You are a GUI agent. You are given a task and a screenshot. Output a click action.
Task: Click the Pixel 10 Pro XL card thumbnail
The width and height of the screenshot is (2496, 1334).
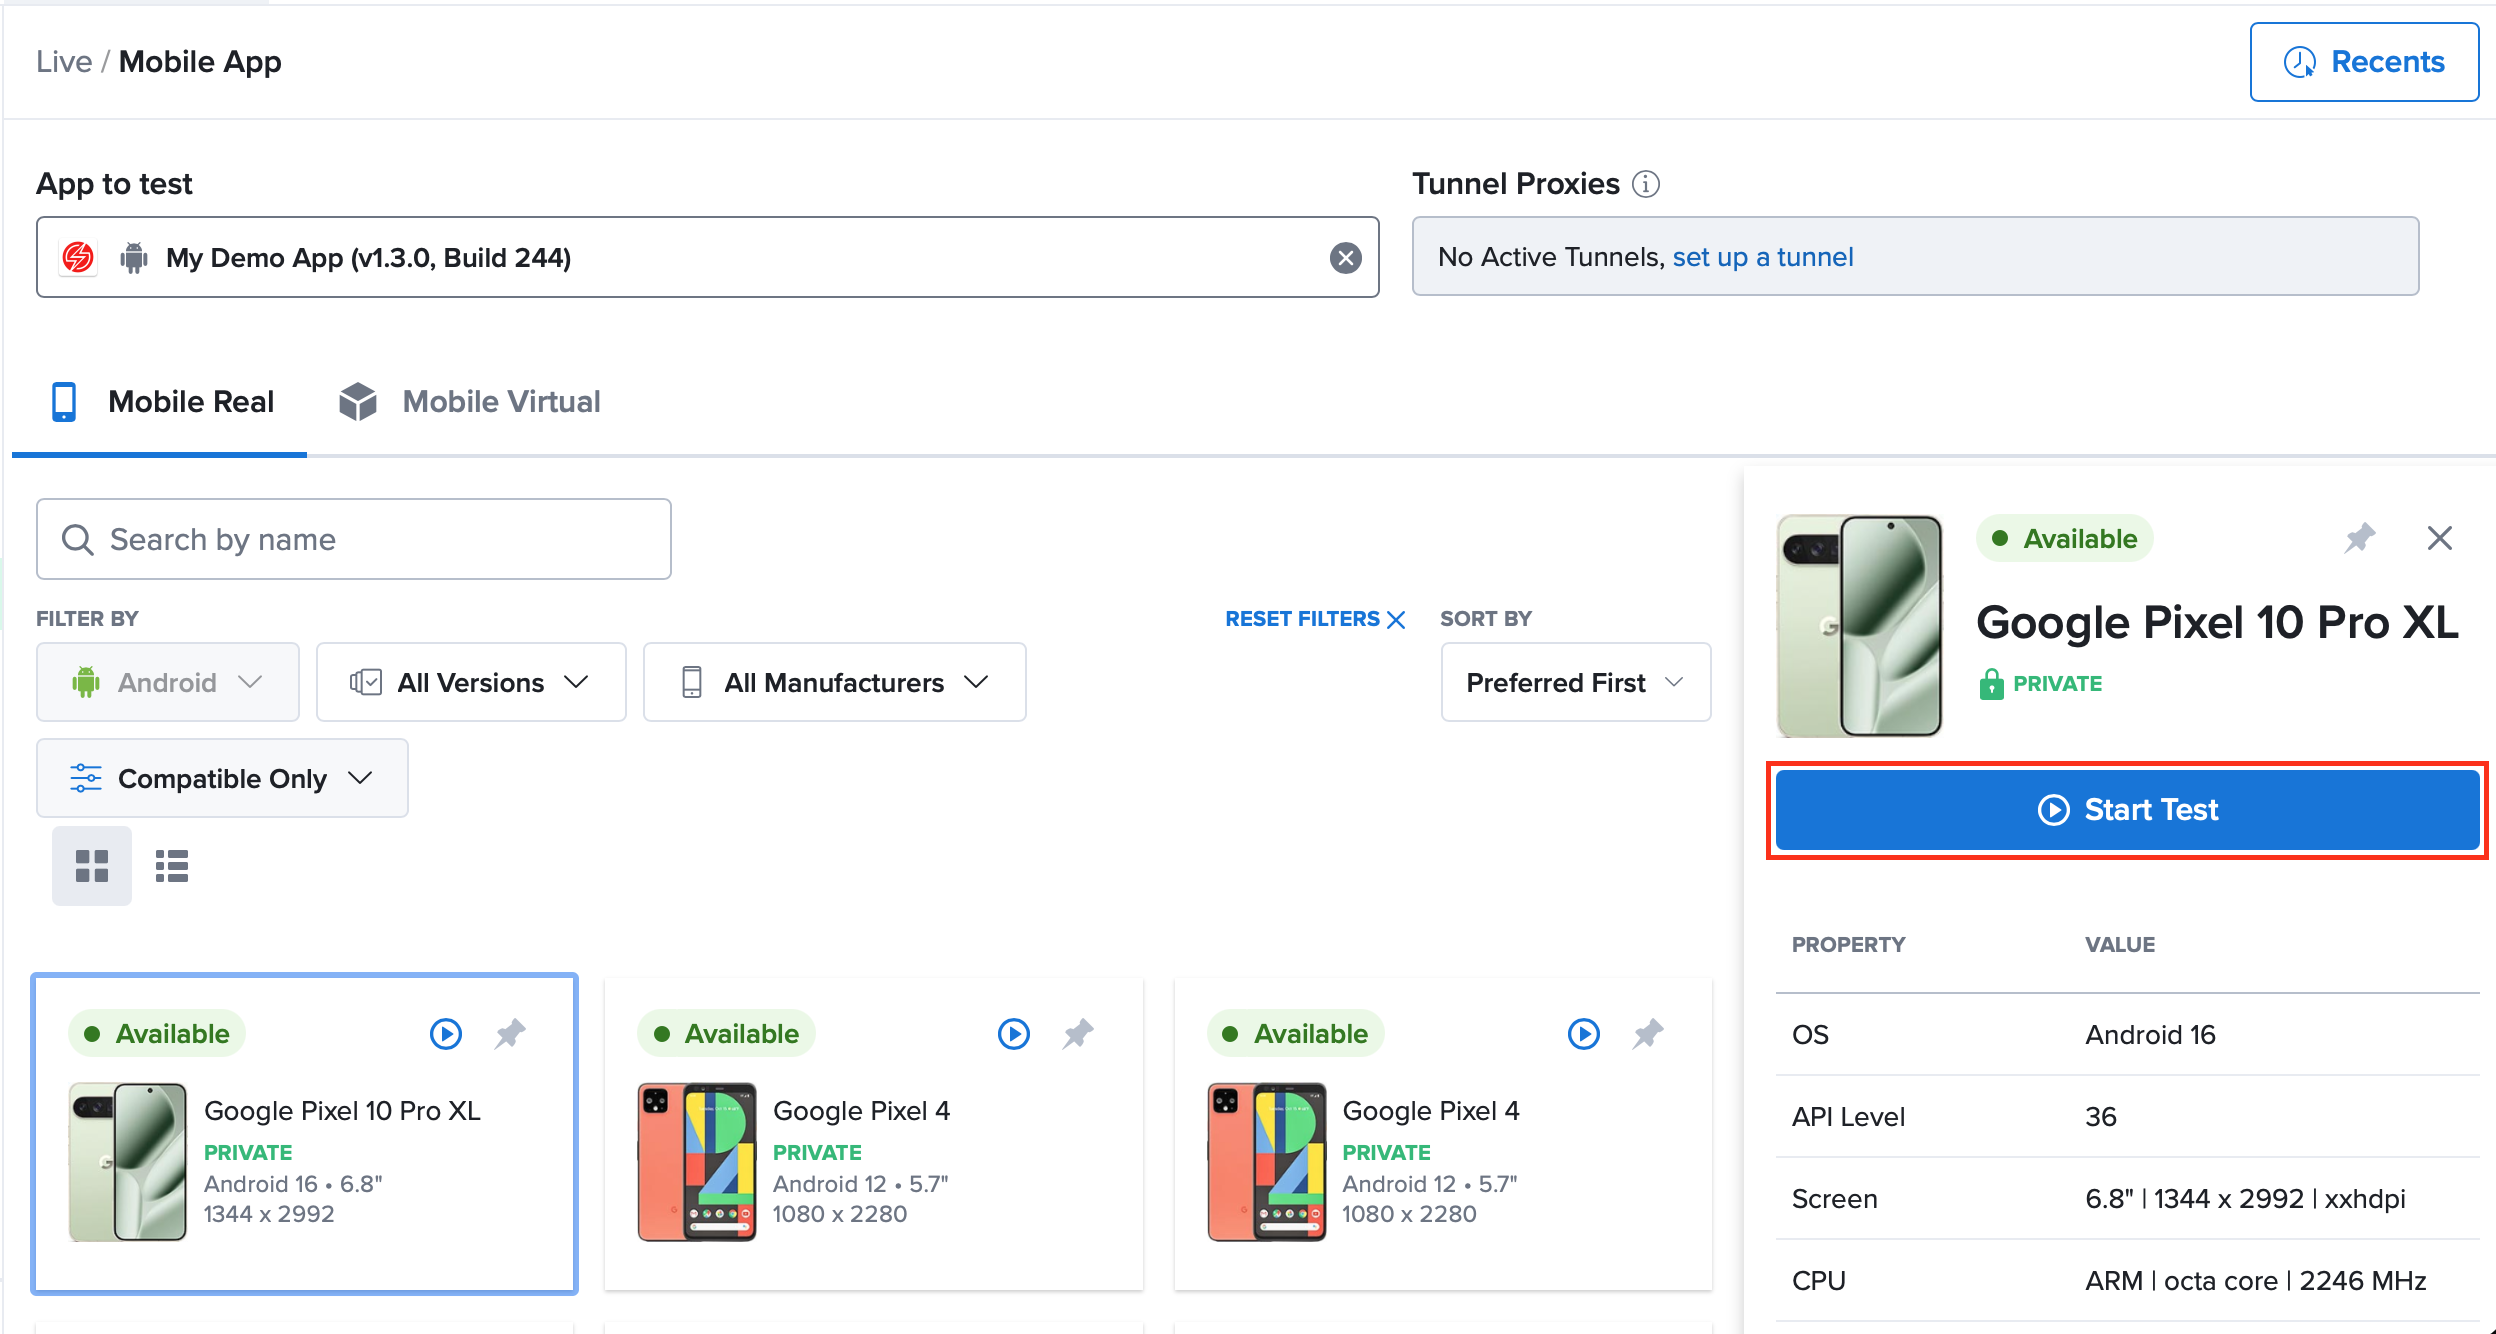(x=128, y=1162)
